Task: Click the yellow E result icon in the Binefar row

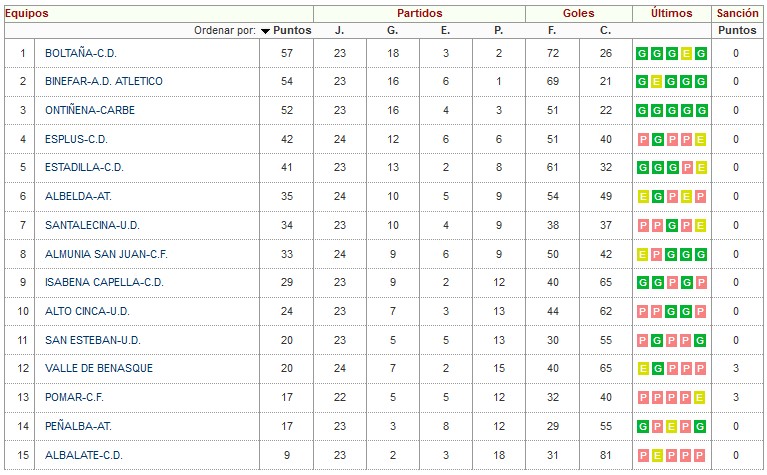Action: click(657, 82)
